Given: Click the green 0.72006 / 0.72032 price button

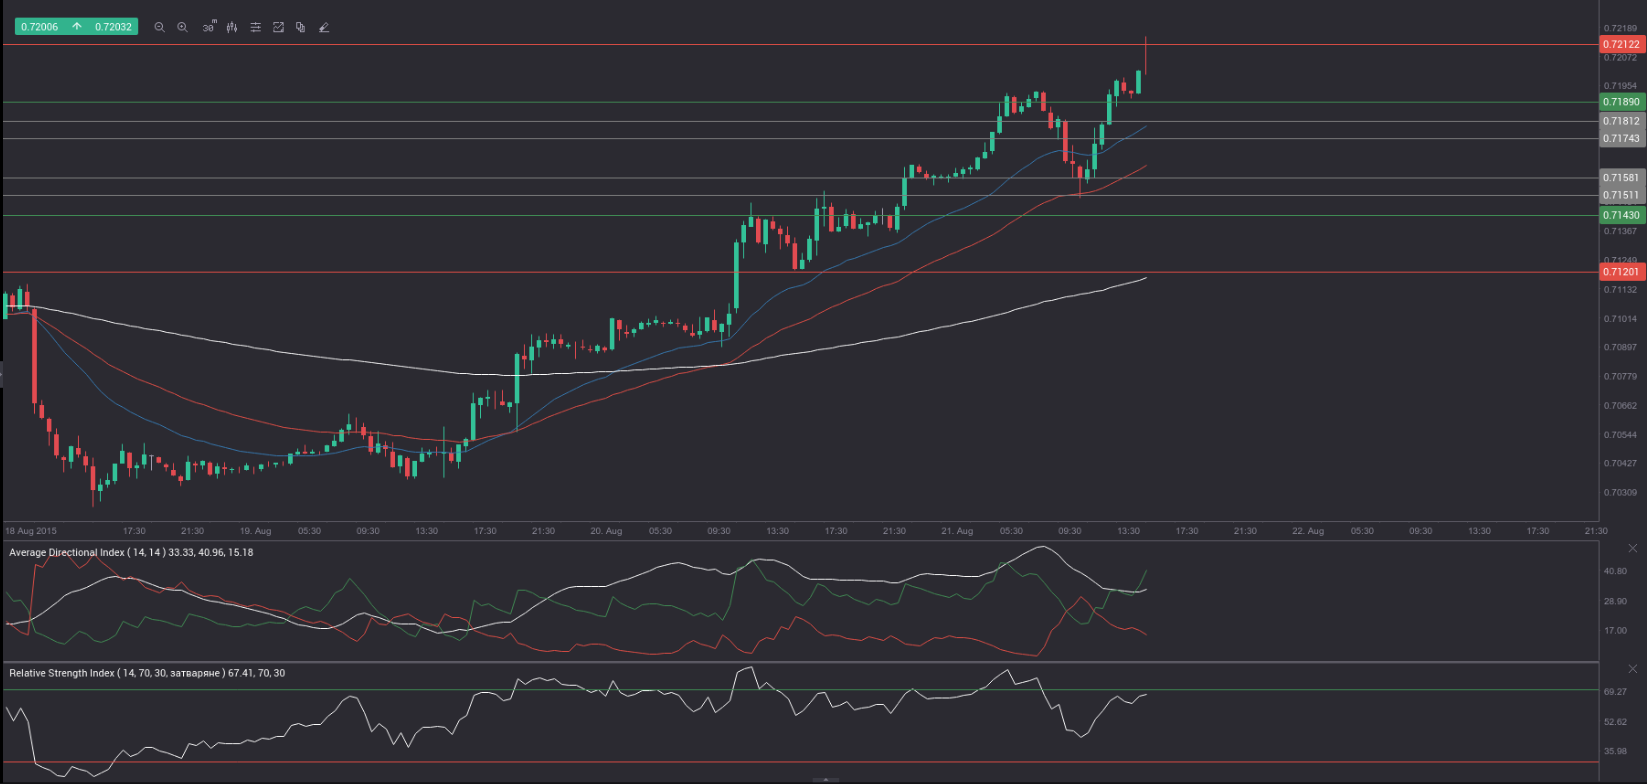Looking at the screenshot, I should click(x=76, y=27).
